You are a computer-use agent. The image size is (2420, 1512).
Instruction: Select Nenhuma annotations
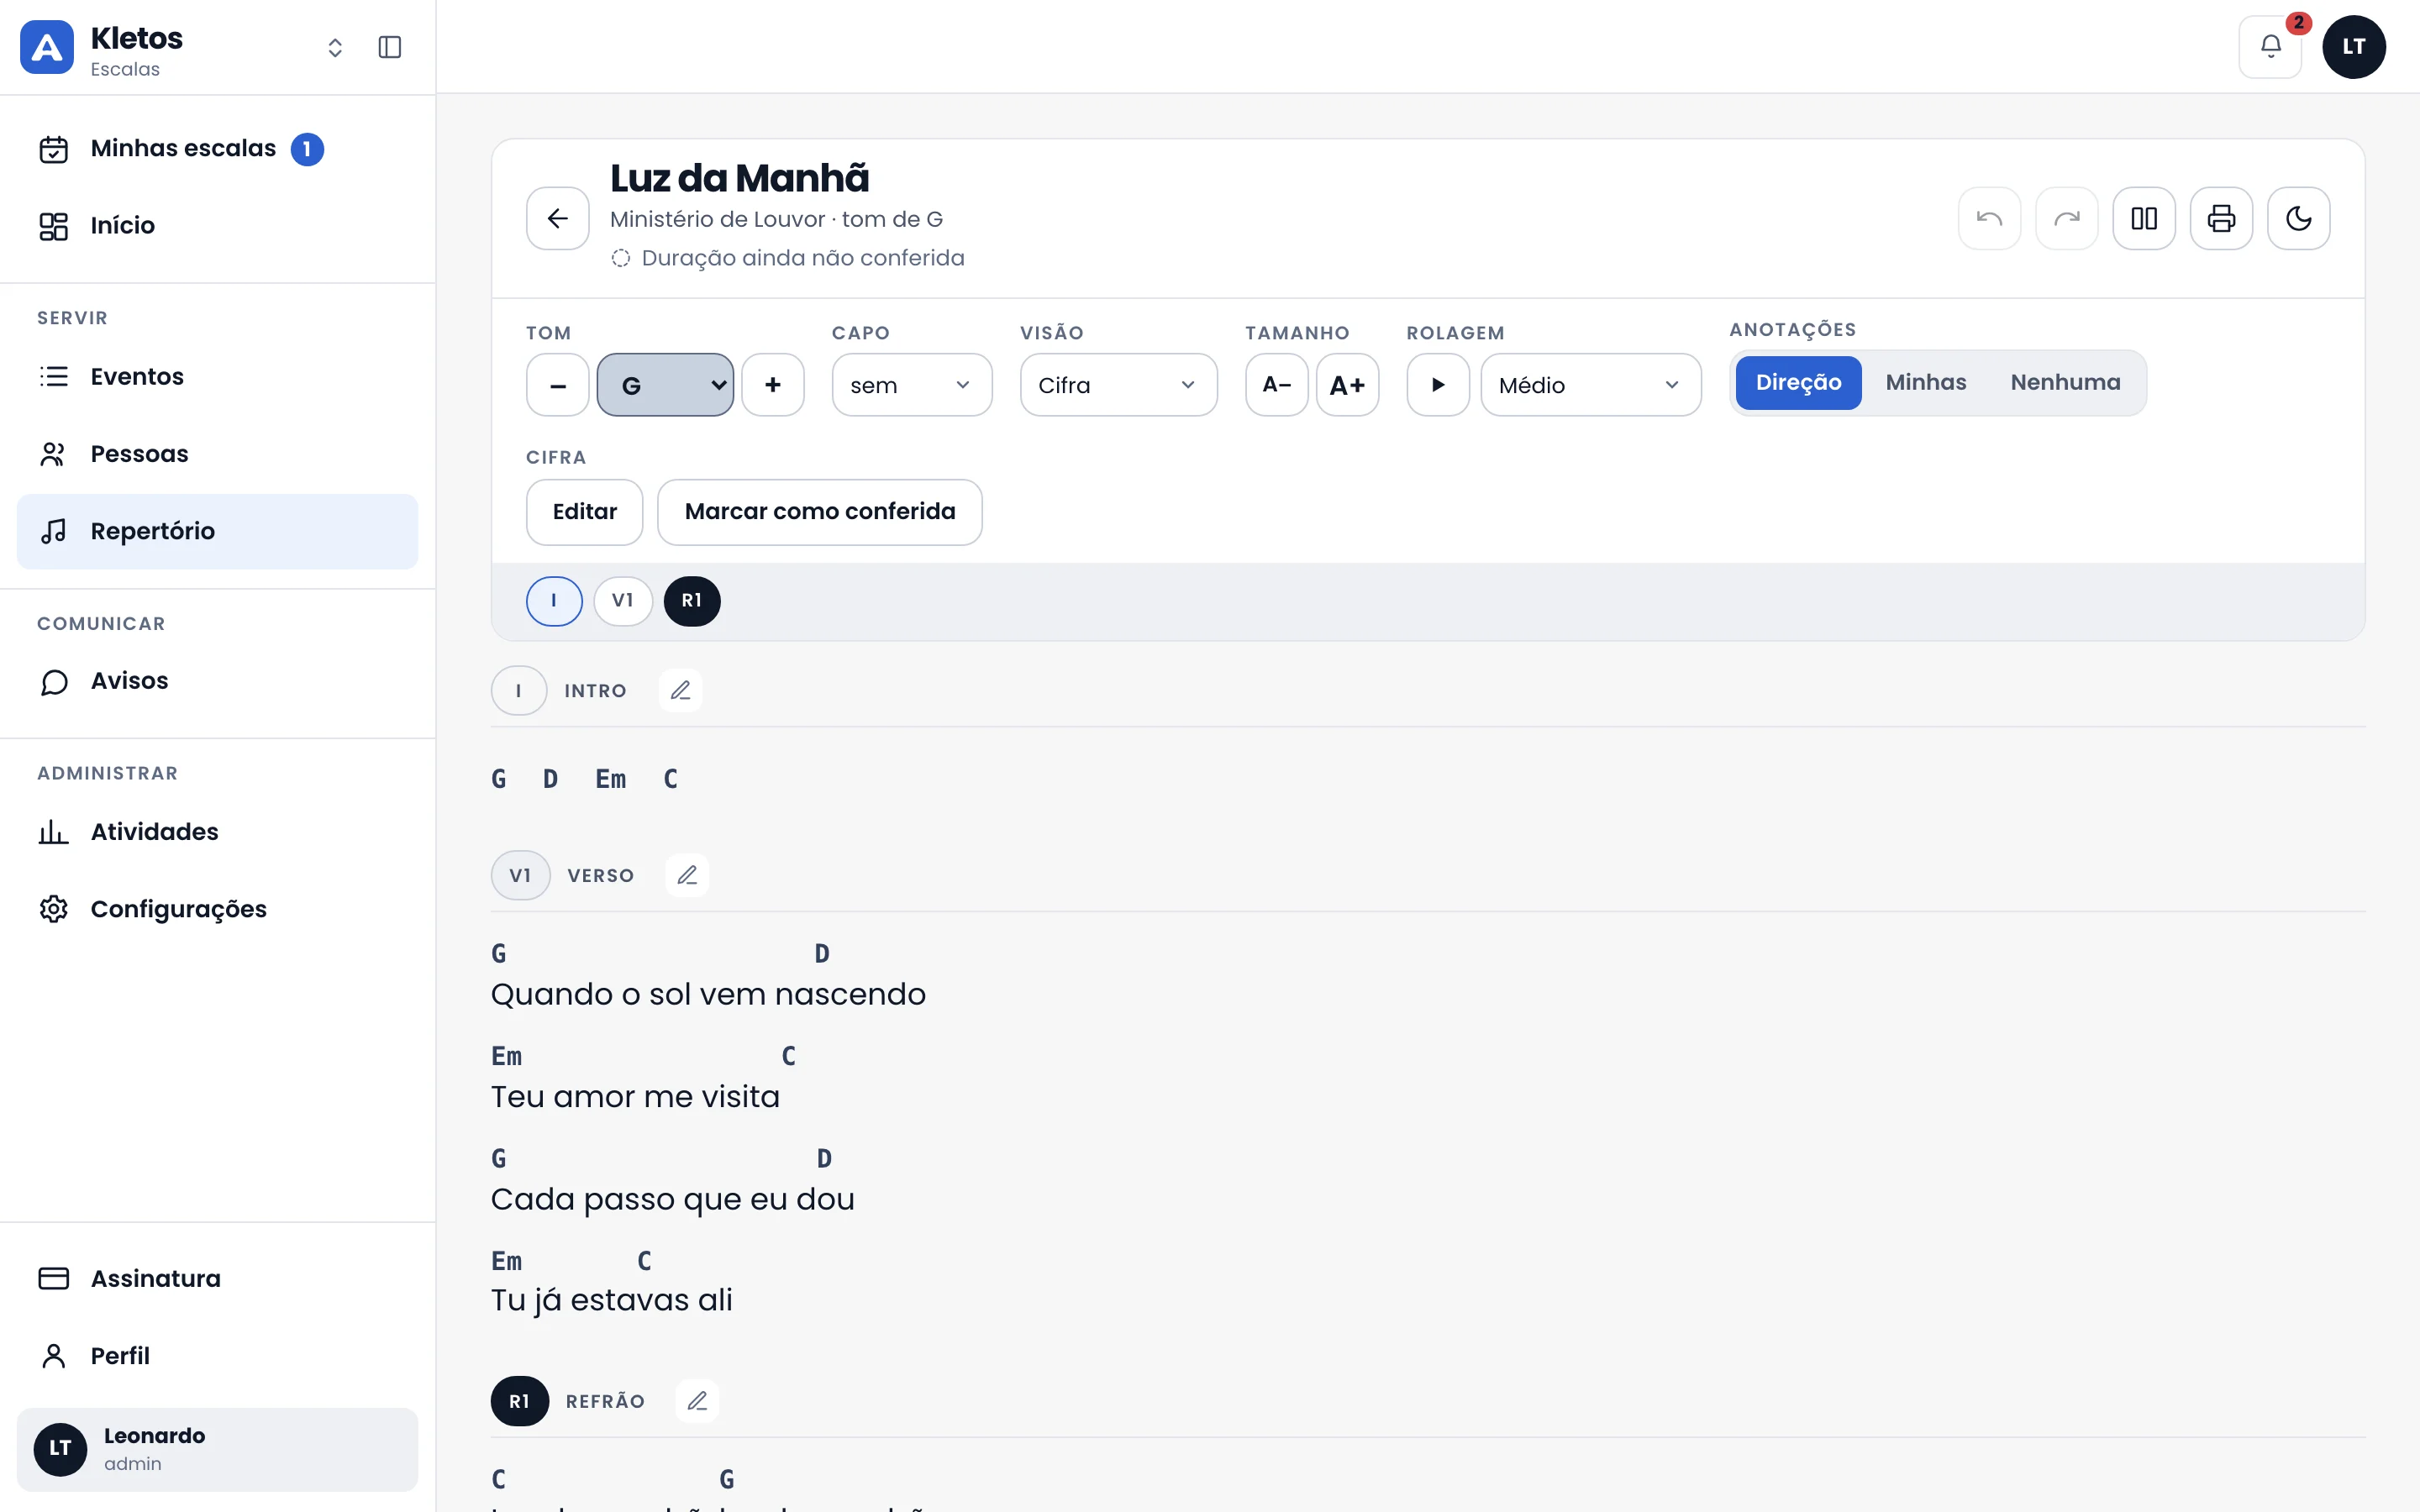click(x=2065, y=383)
